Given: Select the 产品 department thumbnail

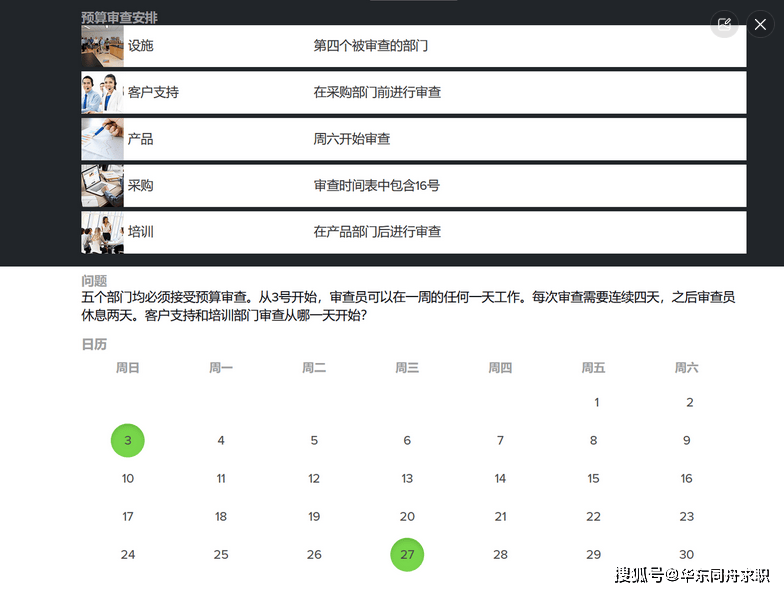Looking at the screenshot, I should 102,139.
